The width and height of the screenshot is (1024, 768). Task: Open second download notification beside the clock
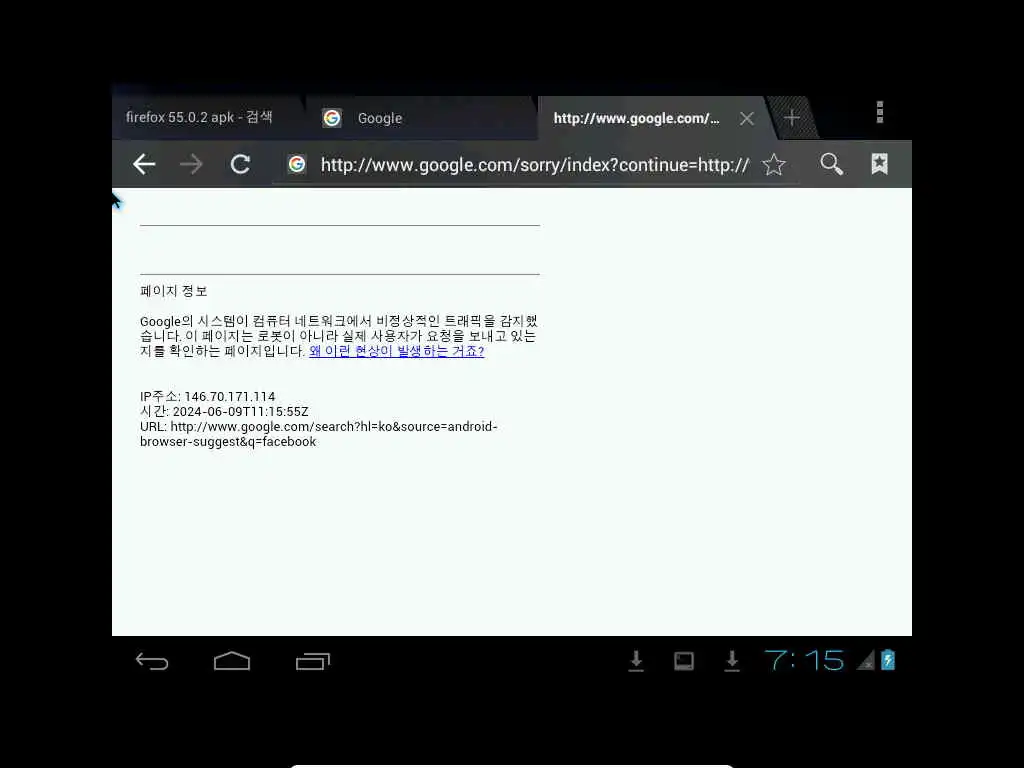[x=732, y=661]
